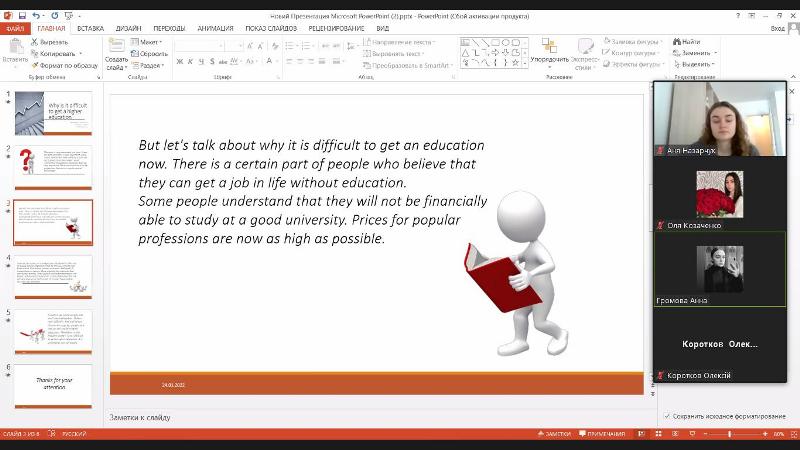Switch to the ВСТАВКА ribbon tab

[x=90, y=29]
